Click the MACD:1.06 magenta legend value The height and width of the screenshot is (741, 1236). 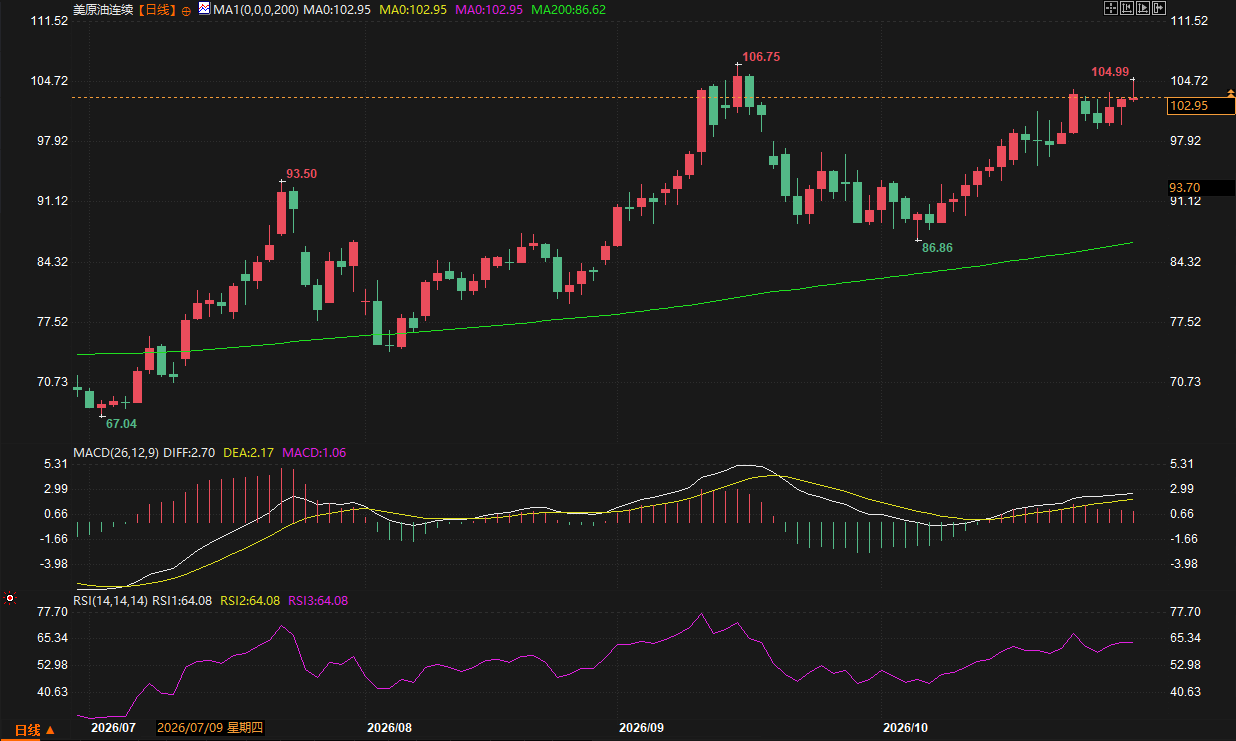[x=314, y=453]
